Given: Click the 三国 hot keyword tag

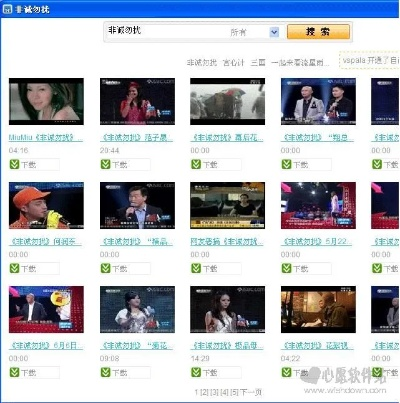Looking at the screenshot, I should pyautogui.click(x=258, y=63).
